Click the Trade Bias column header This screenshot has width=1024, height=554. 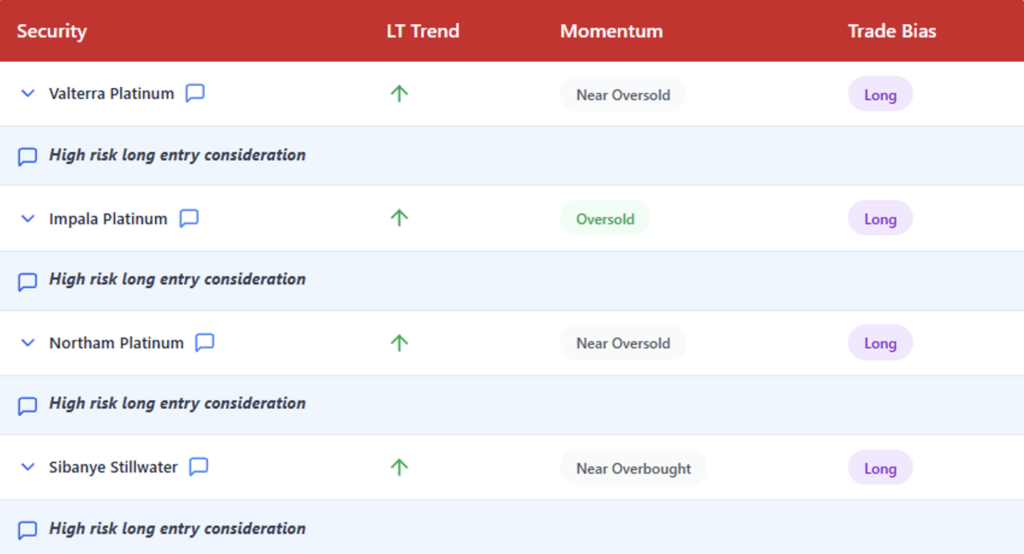point(892,31)
